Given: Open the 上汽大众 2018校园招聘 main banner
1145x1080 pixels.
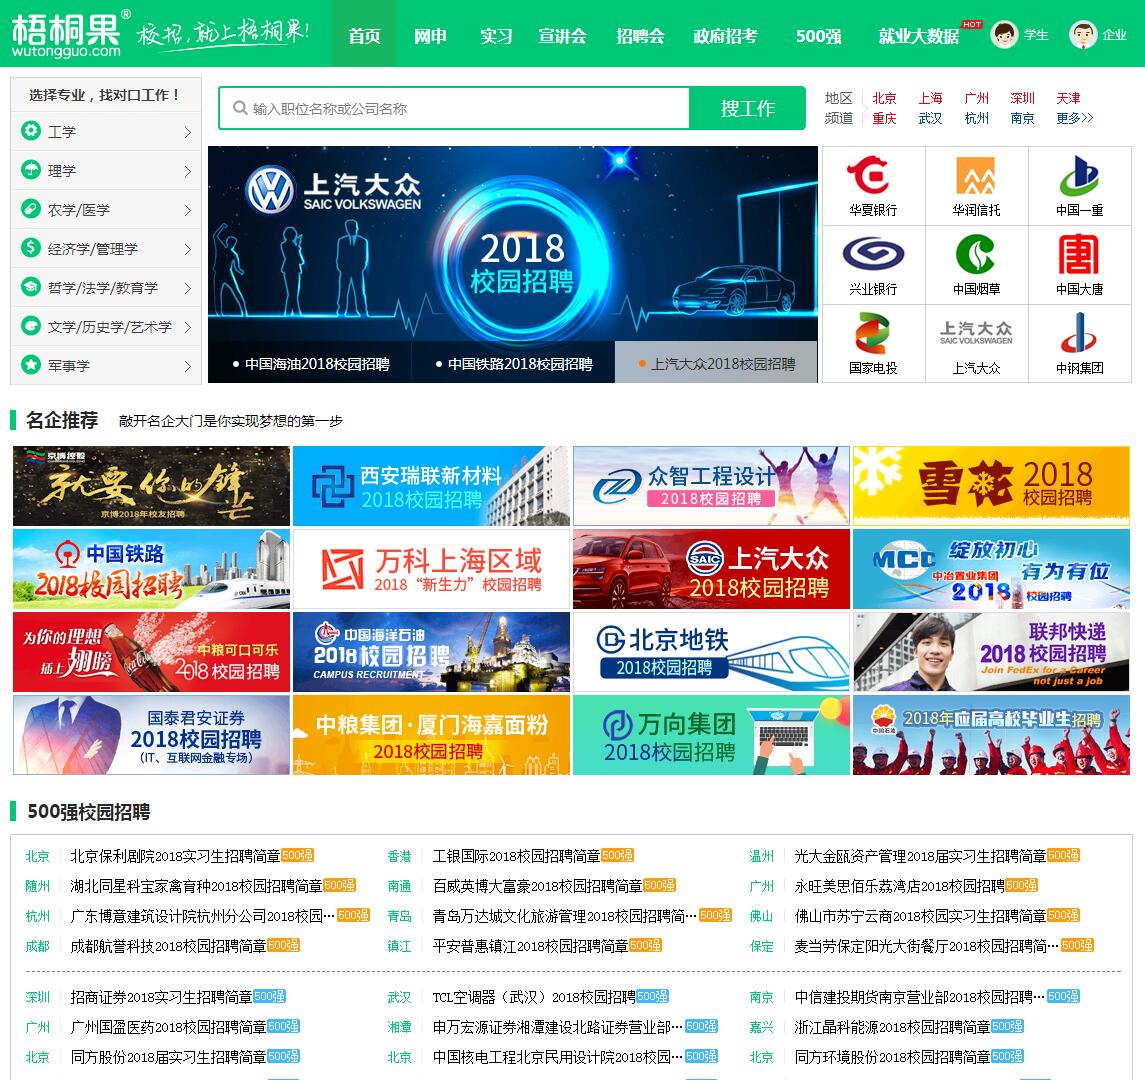Looking at the screenshot, I should tap(513, 244).
